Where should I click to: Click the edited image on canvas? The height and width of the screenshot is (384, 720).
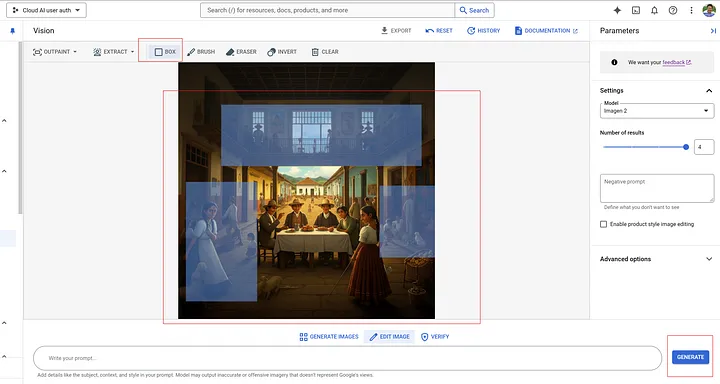[306, 191]
